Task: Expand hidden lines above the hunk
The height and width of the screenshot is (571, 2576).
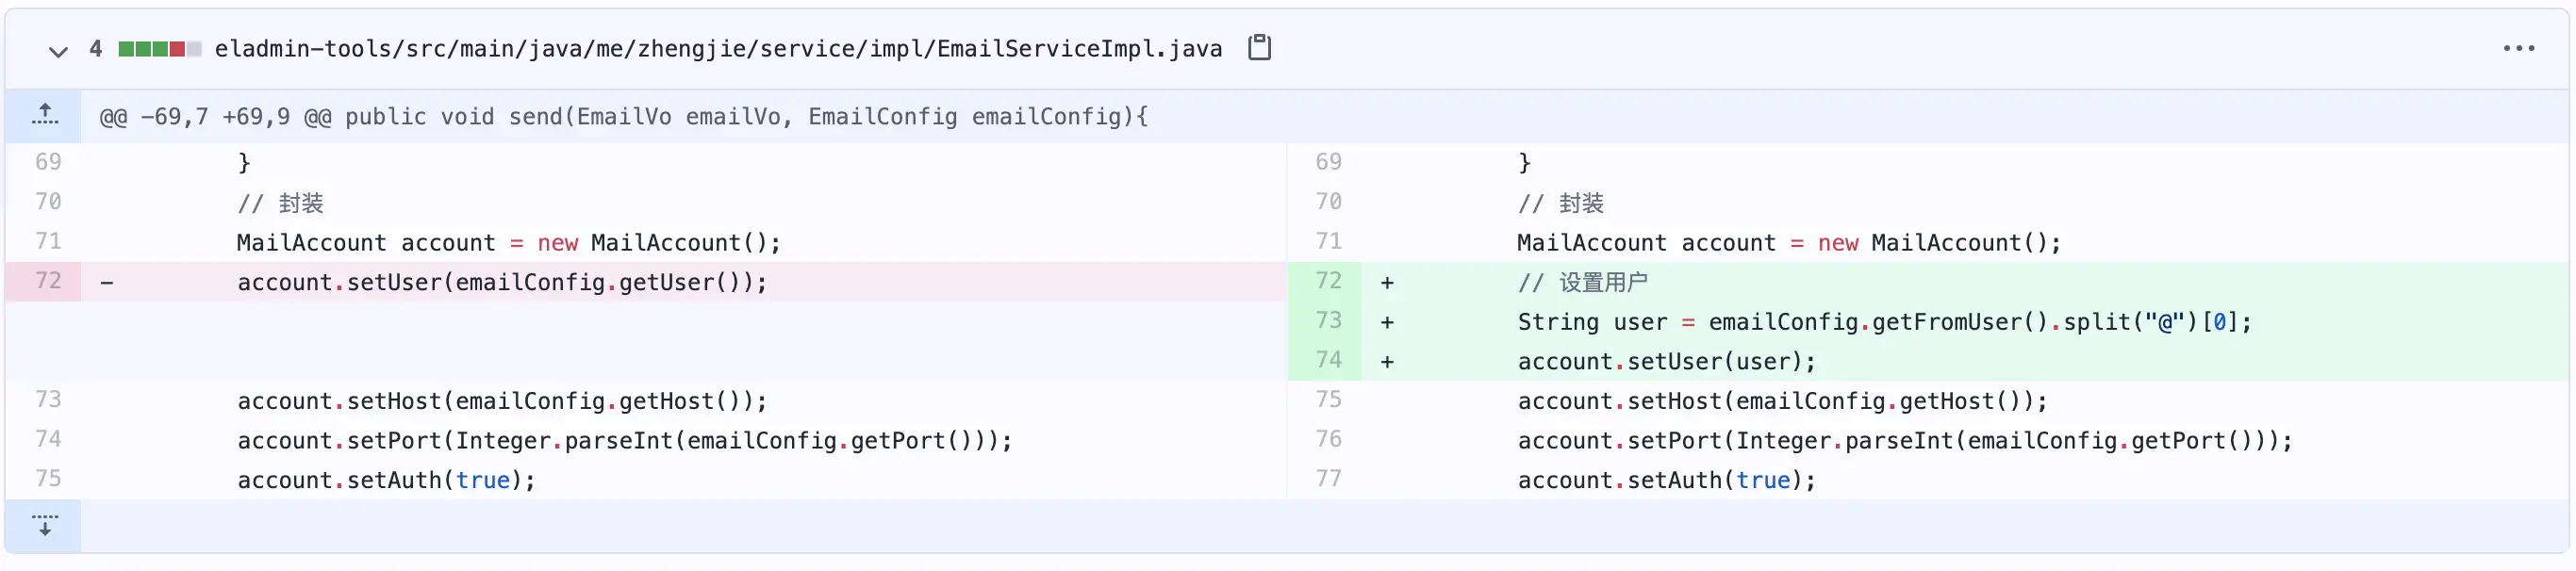Action: [44, 116]
